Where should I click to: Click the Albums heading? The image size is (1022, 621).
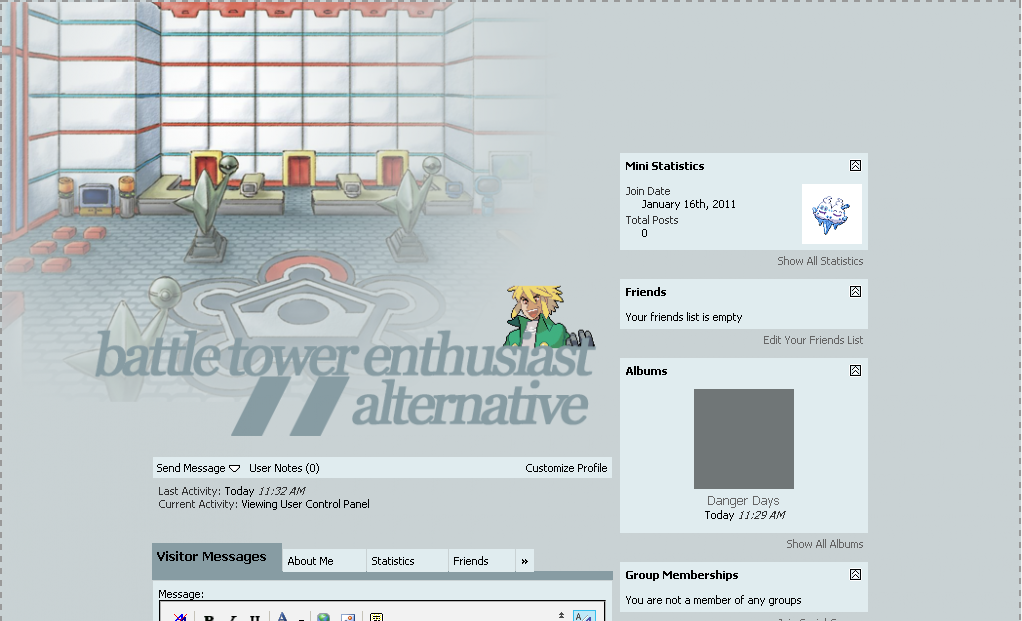[647, 370]
